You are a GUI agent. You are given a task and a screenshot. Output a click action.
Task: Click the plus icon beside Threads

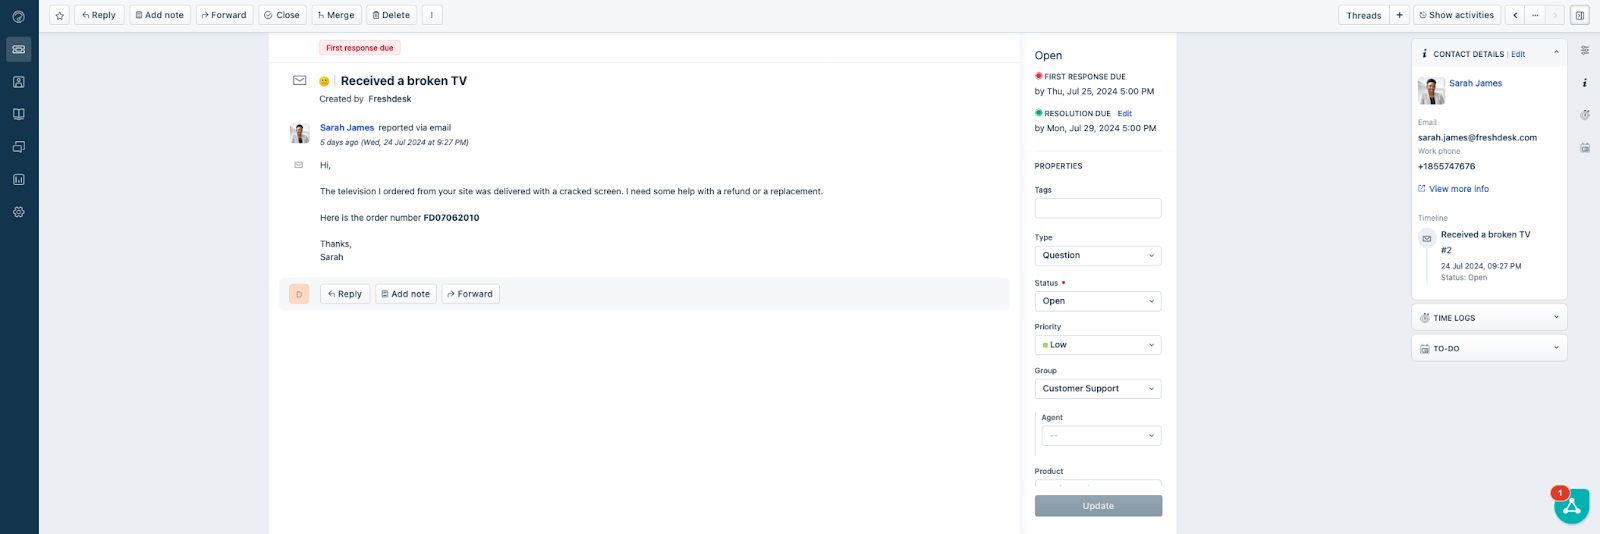pos(1399,15)
